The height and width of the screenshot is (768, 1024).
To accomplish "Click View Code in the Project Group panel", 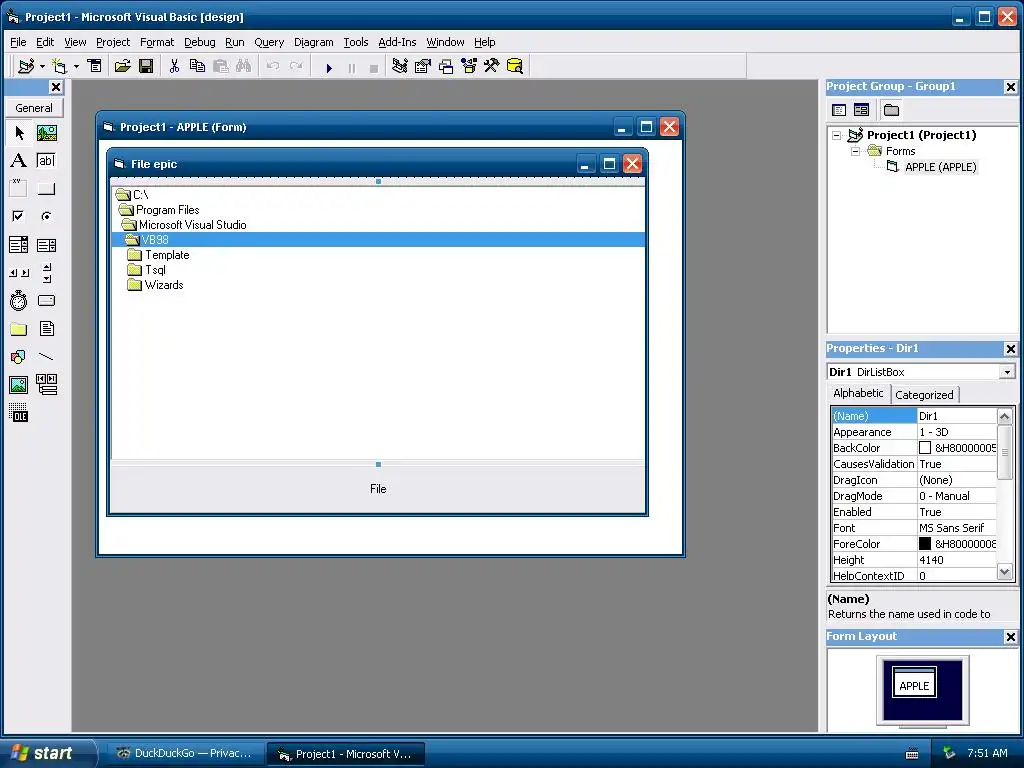I will pos(839,110).
